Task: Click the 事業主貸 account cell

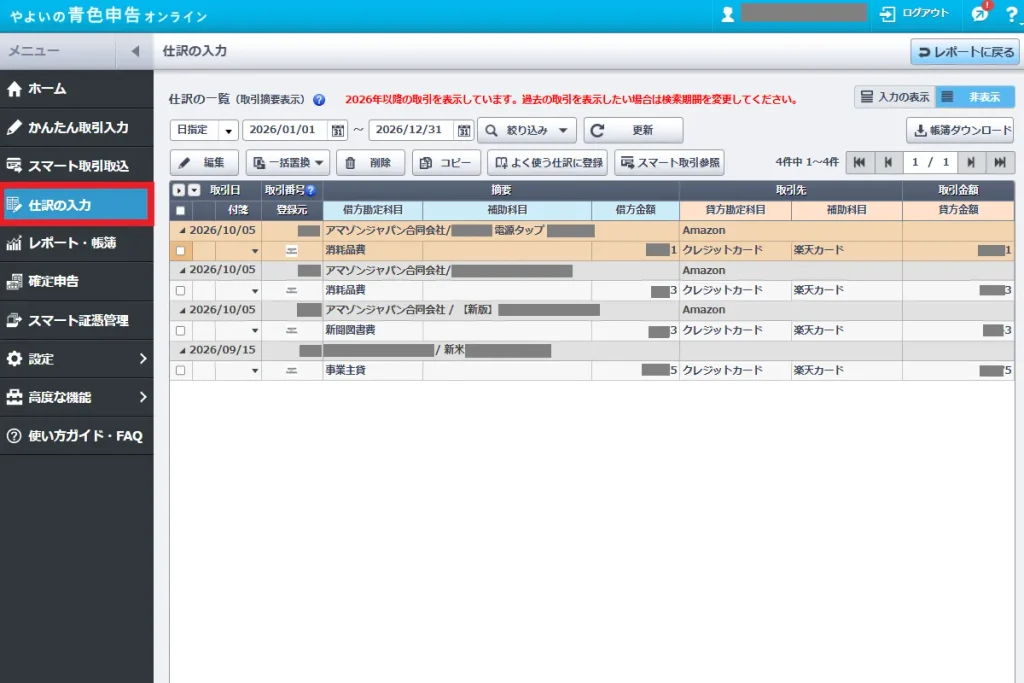Action: click(372, 370)
